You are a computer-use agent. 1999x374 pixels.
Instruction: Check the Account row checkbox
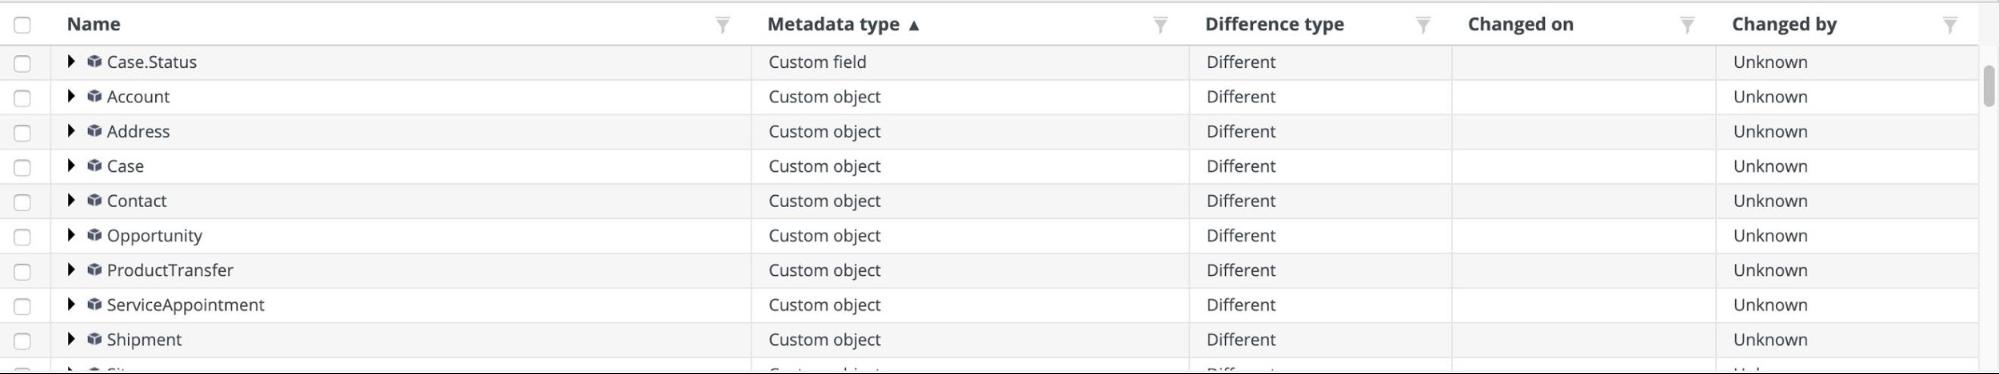(x=22, y=98)
